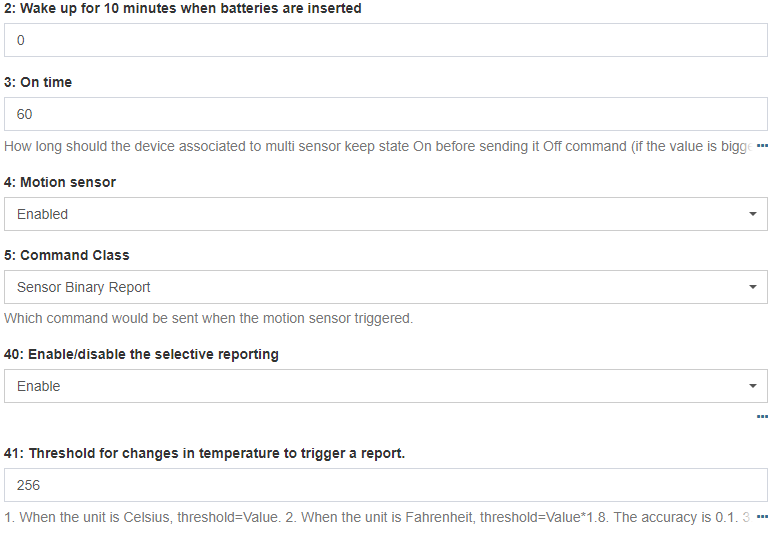The height and width of the screenshot is (540, 781).
Task: Click the temperature threshold field containing 256
Action: tap(385, 485)
